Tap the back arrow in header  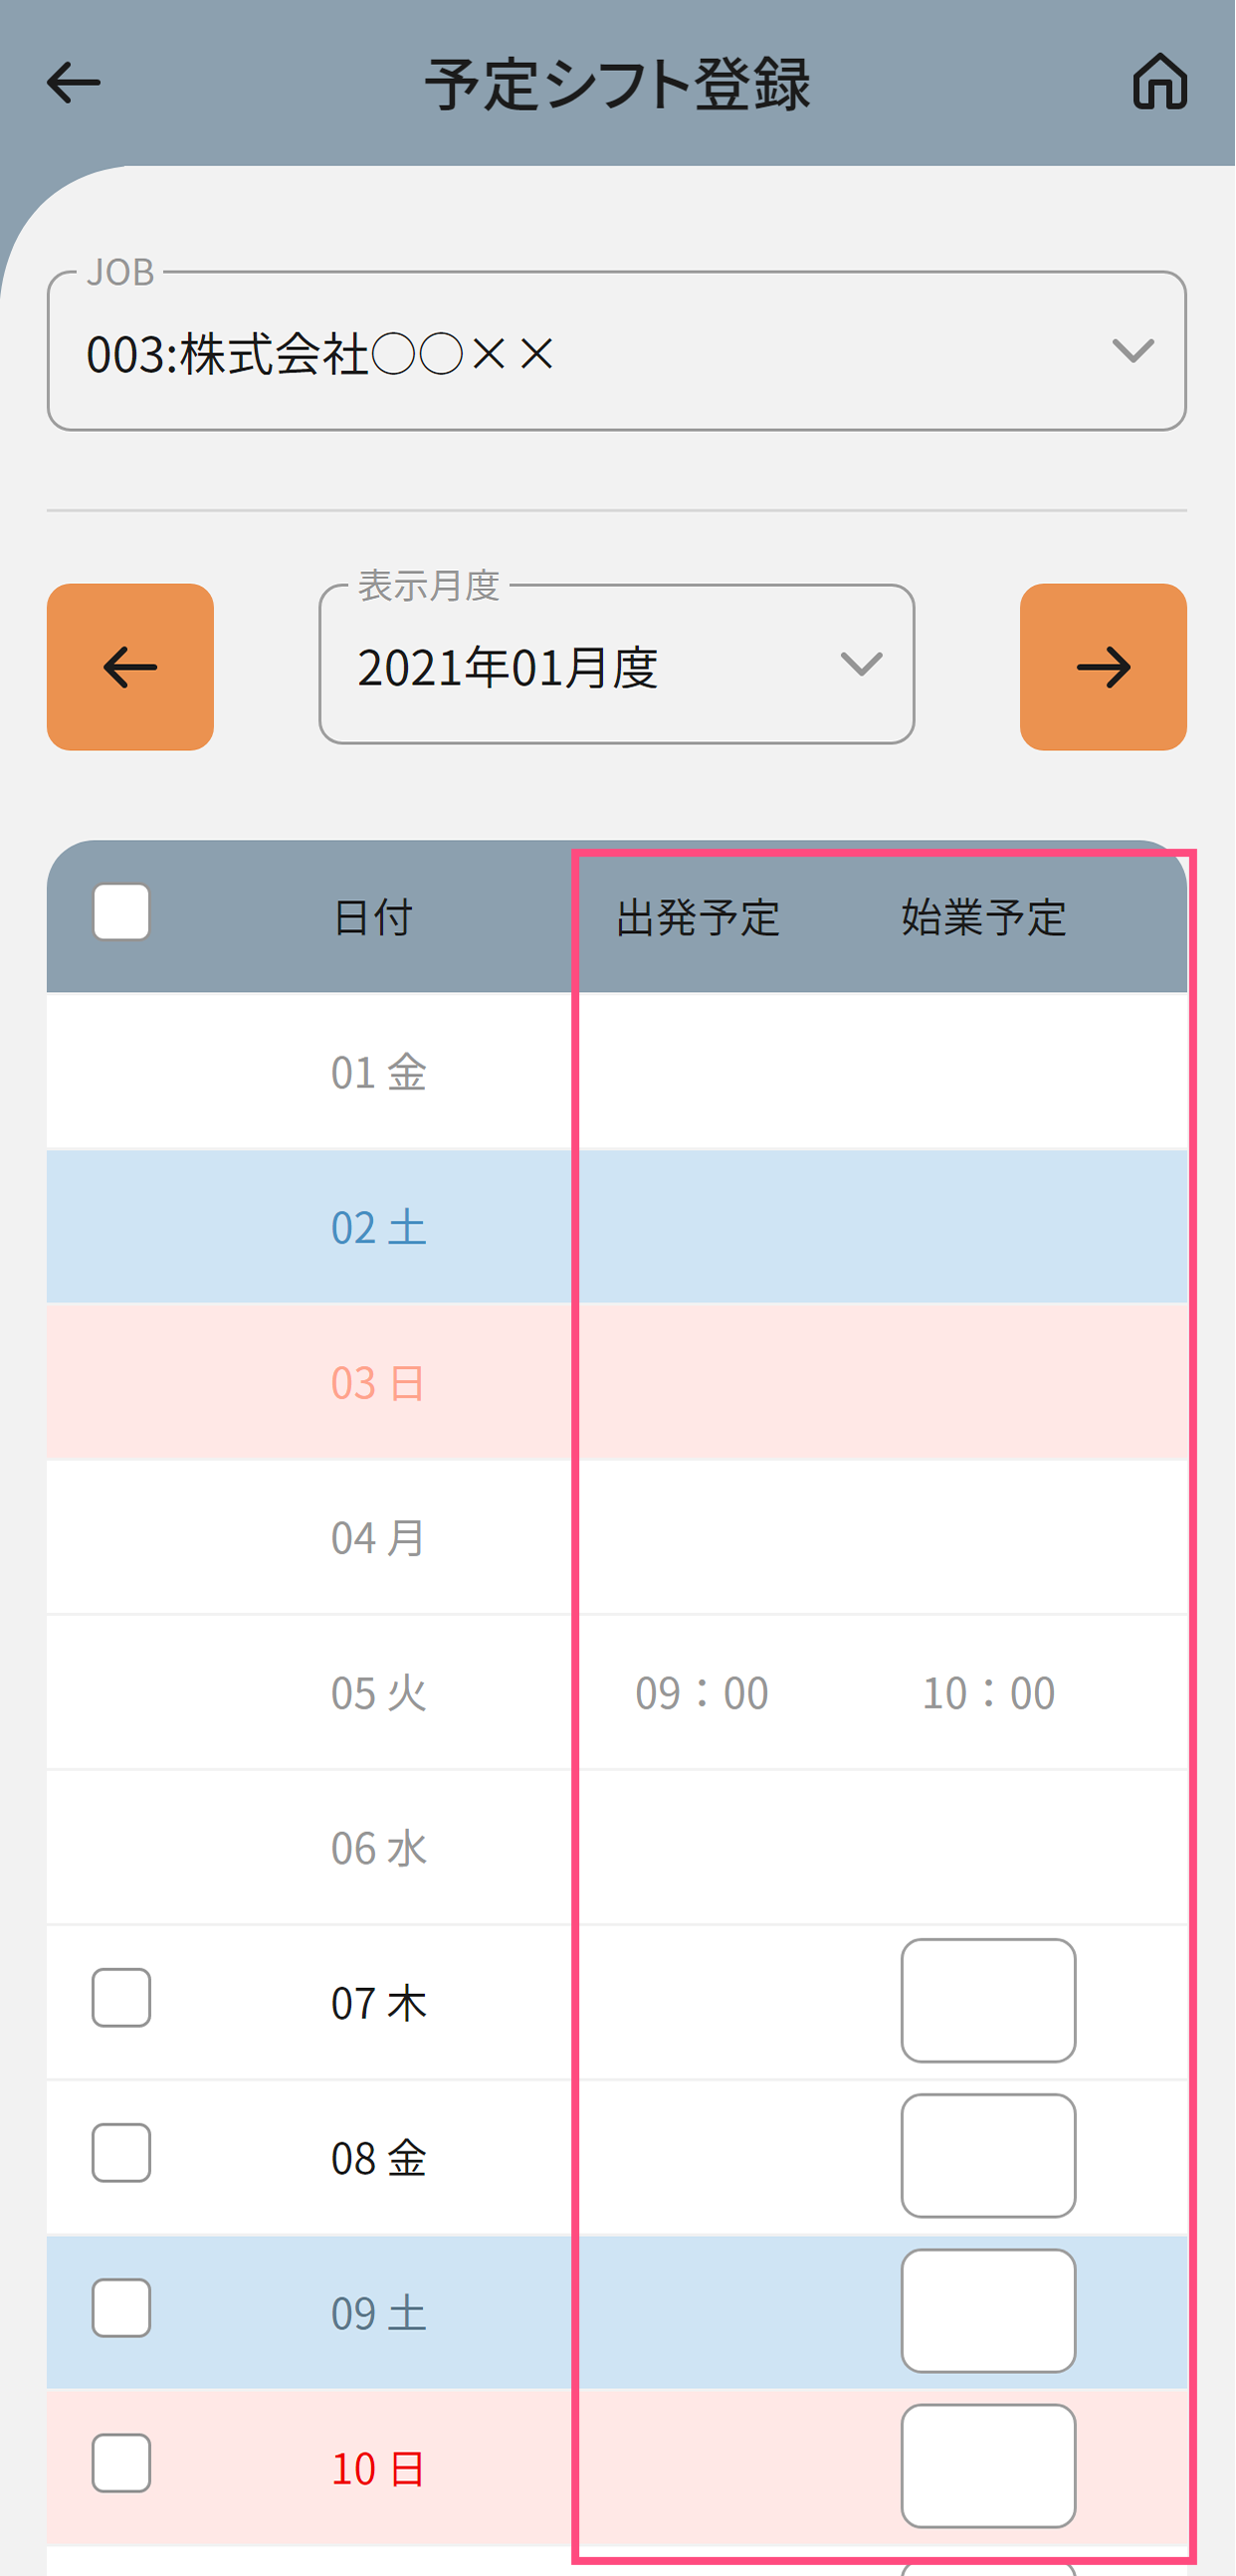pos(74,83)
